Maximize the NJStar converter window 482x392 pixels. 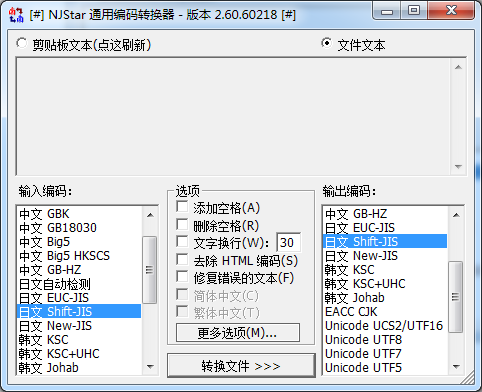pyautogui.click(x=414, y=10)
